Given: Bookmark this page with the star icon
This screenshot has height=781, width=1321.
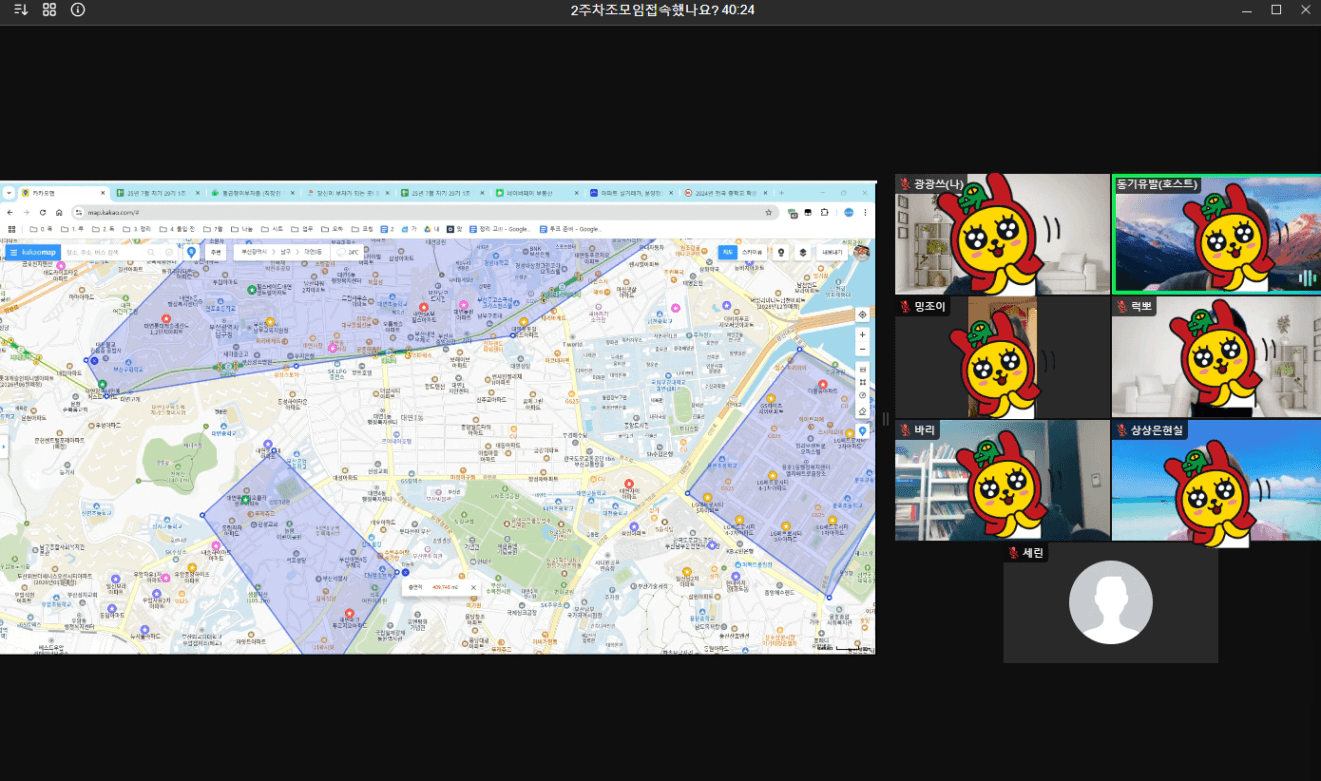Looking at the screenshot, I should (769, 212).
